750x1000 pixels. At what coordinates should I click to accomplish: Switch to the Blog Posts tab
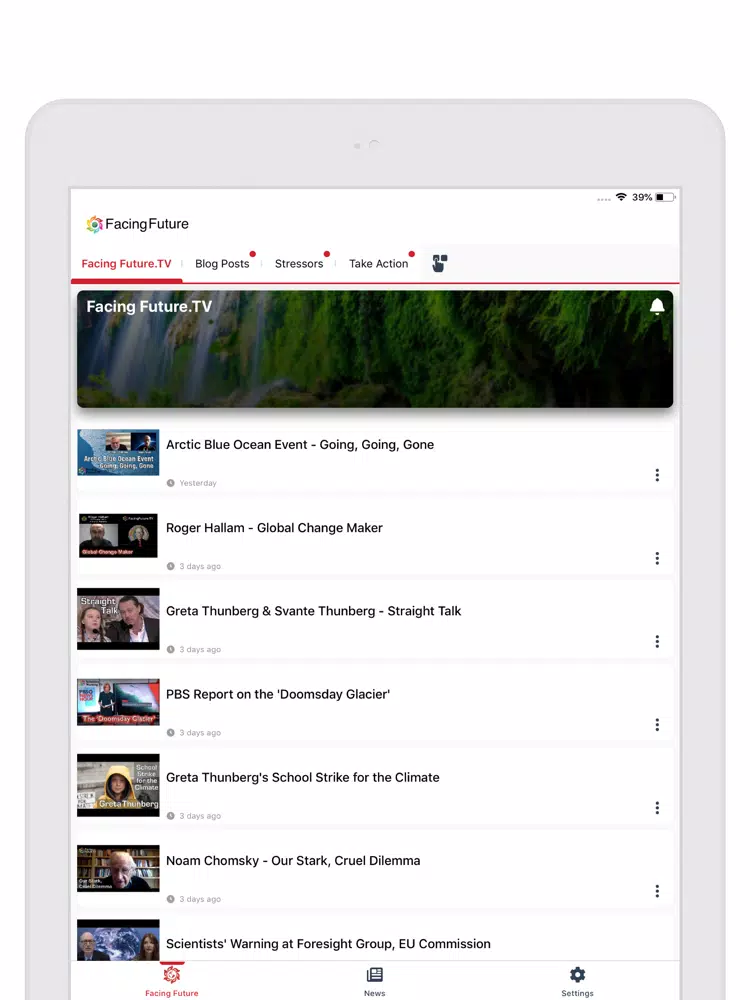coord(222,263)
